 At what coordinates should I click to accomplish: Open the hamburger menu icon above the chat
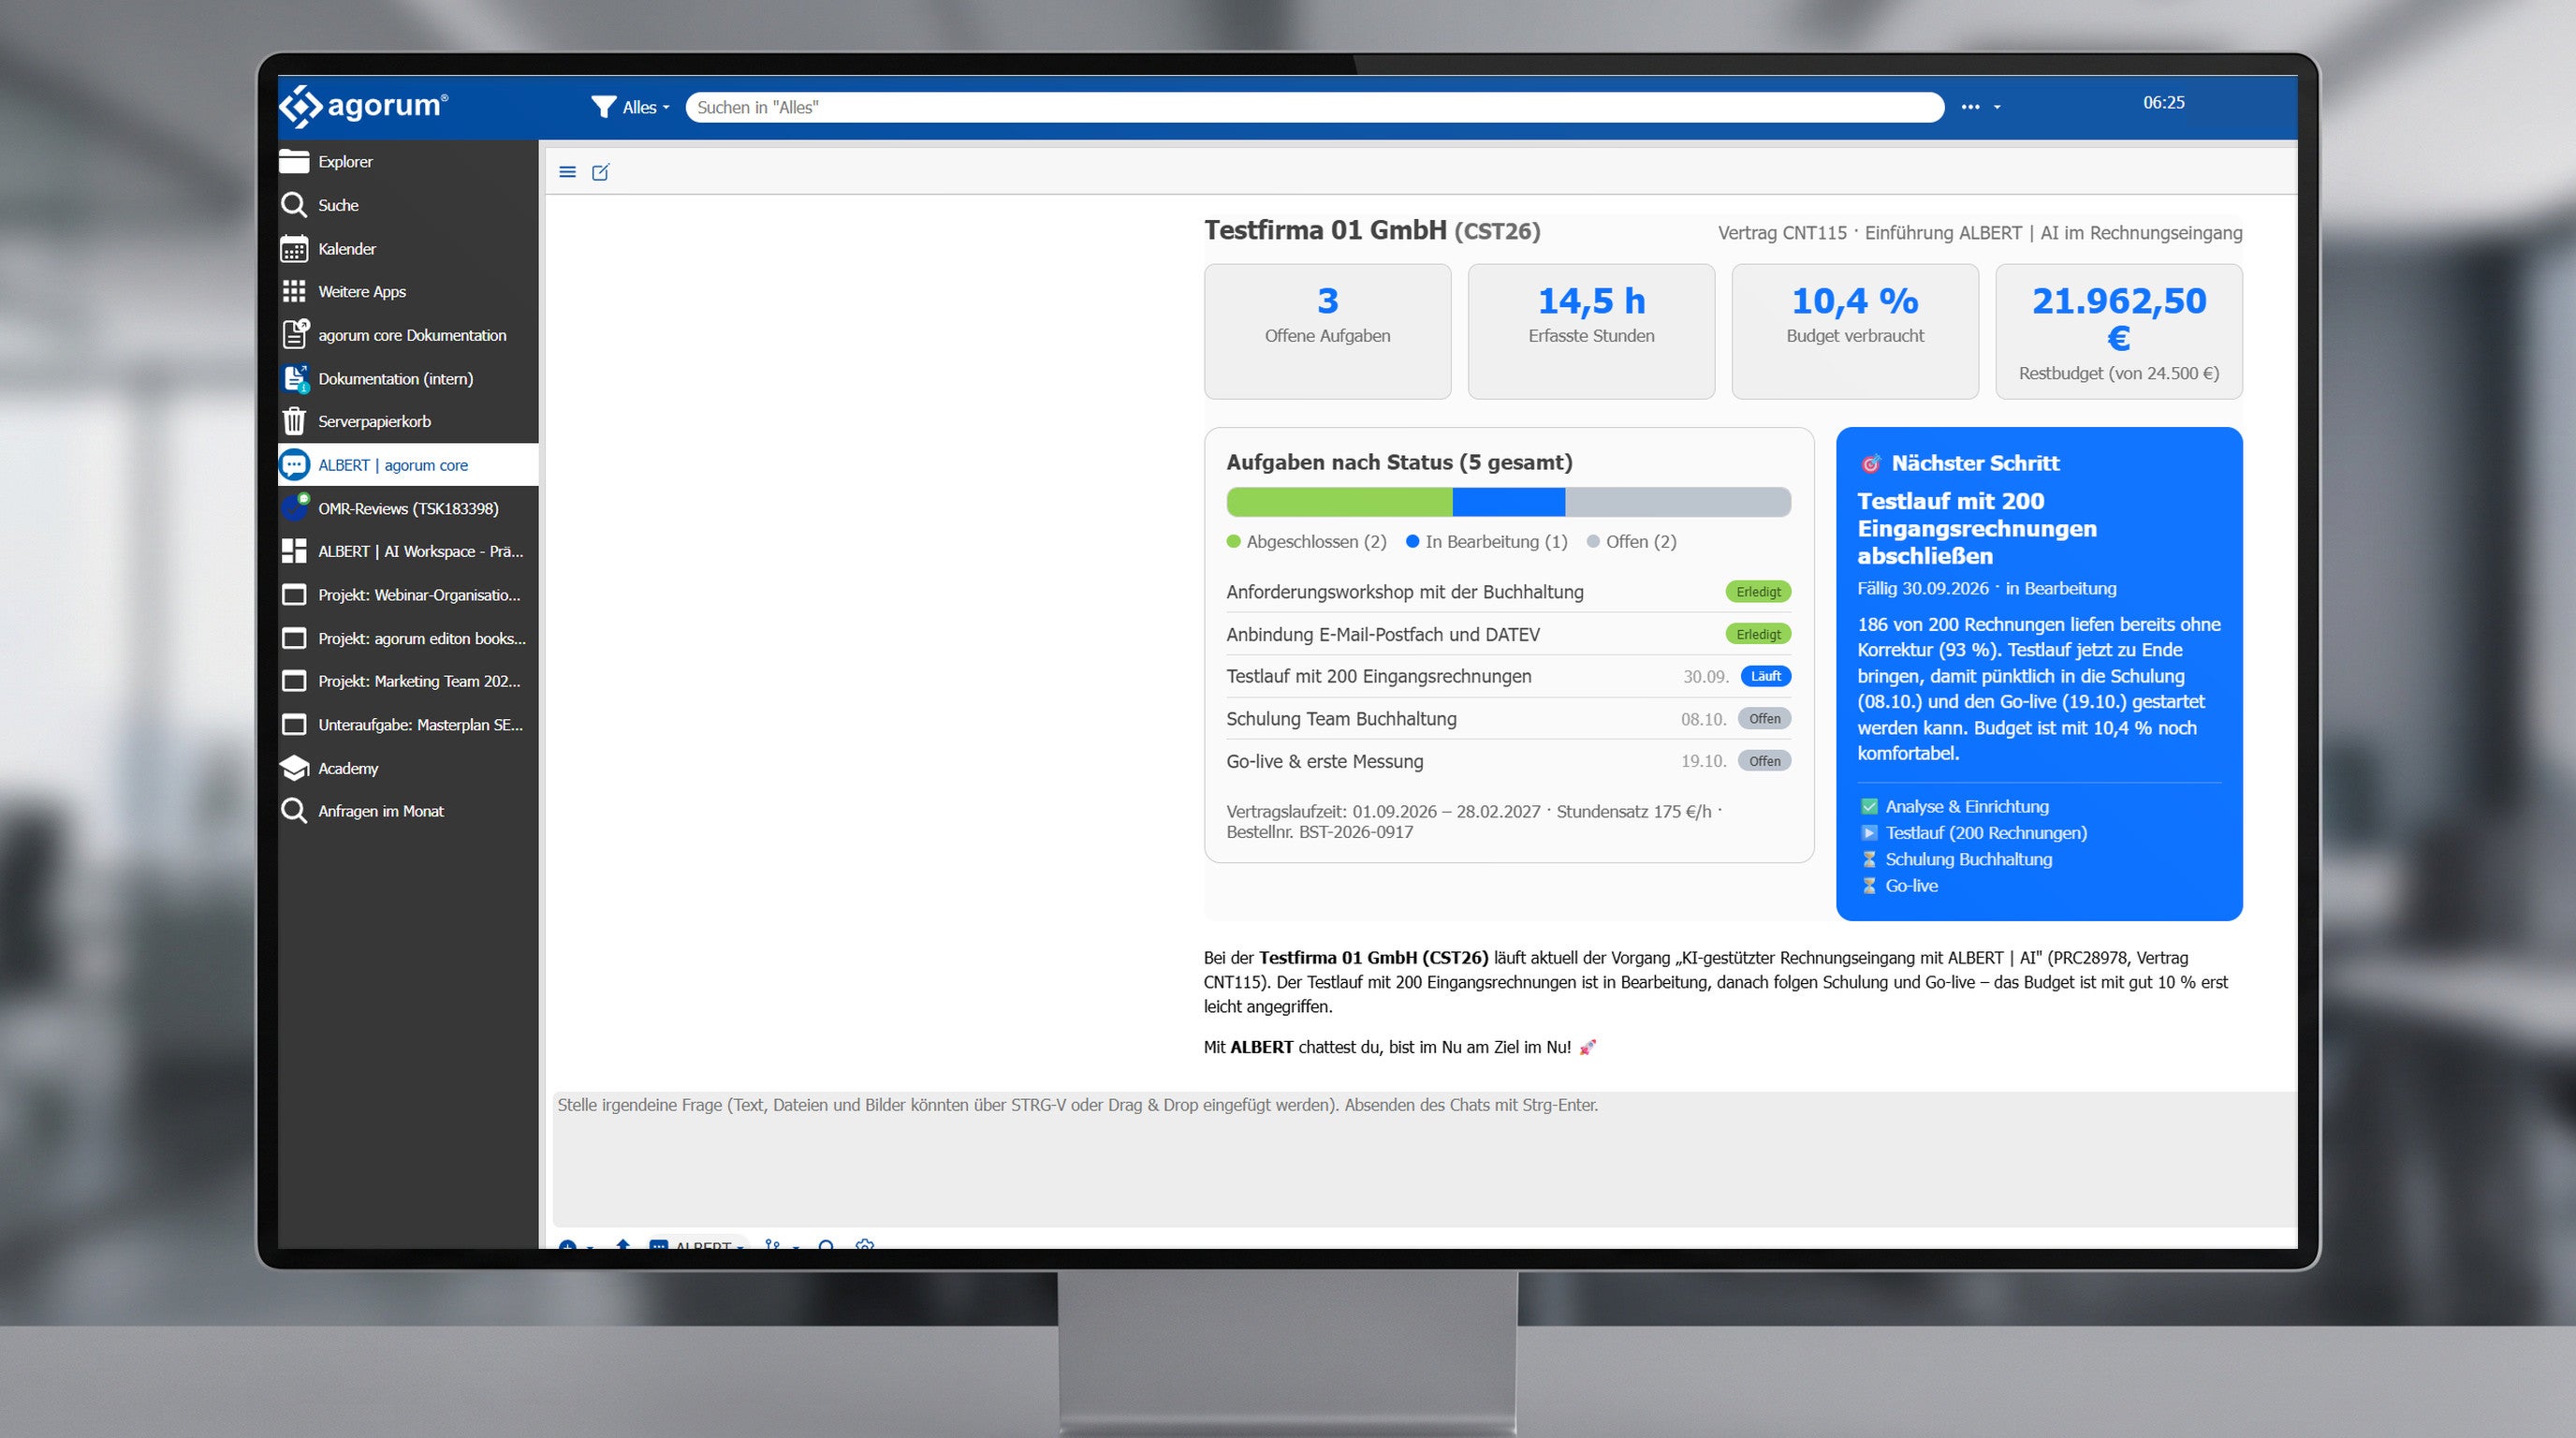567,172
